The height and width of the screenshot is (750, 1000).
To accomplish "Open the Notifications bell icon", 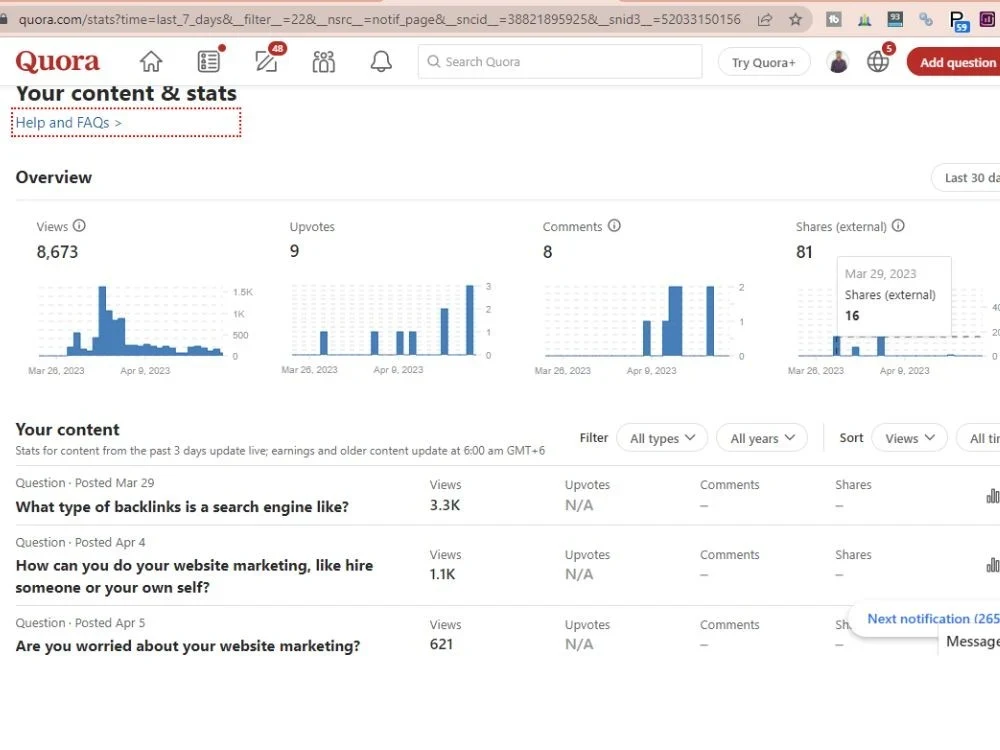I will (x=381, y=62).
